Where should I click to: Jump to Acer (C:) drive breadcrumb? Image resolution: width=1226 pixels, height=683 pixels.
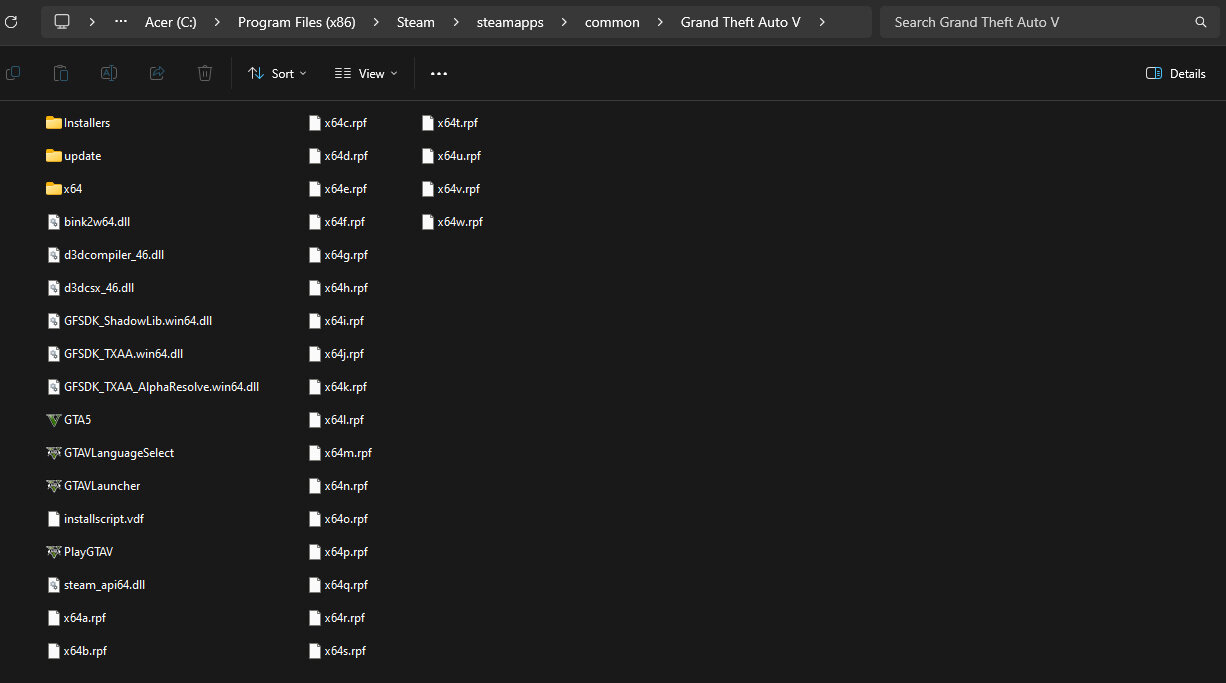tap(169, 22)
